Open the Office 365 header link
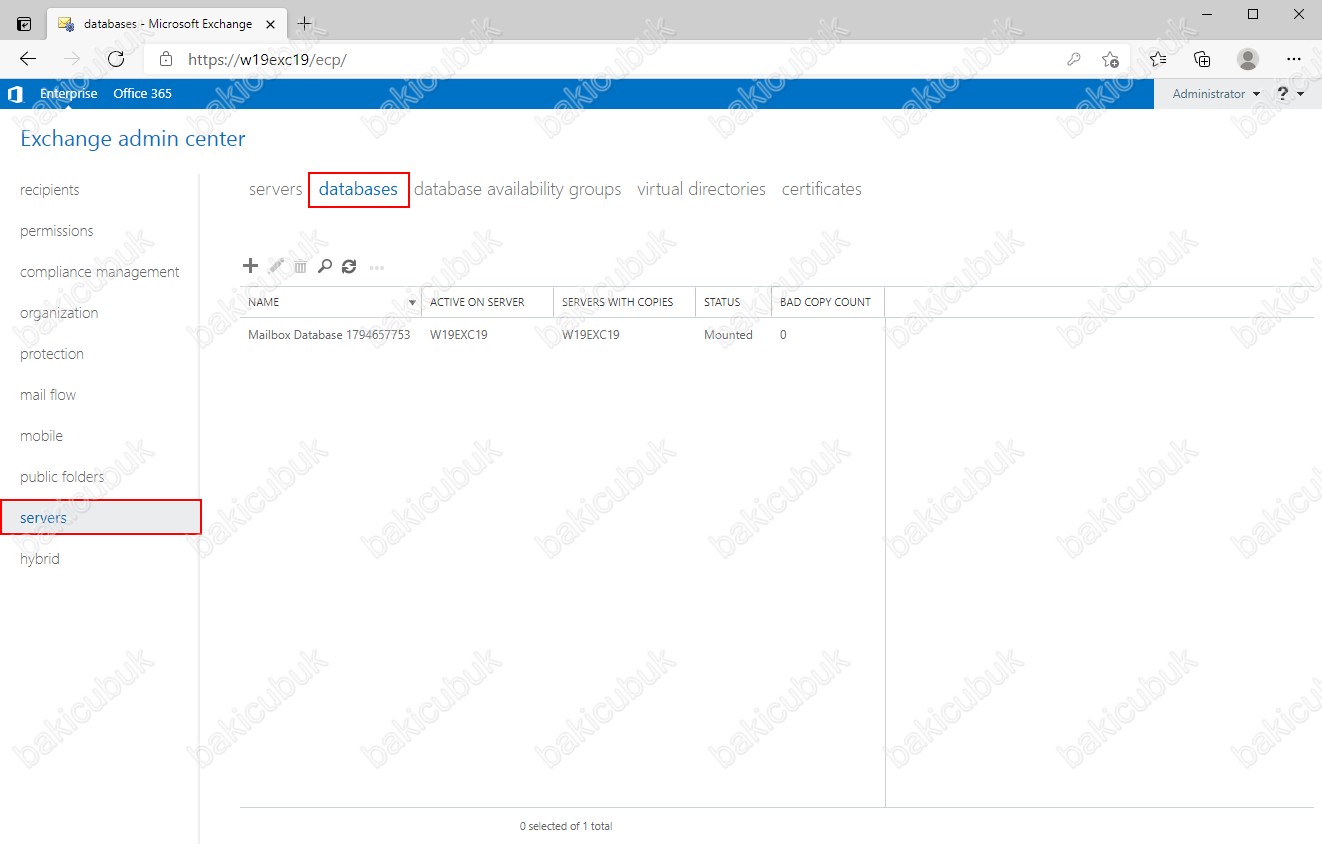 pyautogui.click(x=142, y=94)
